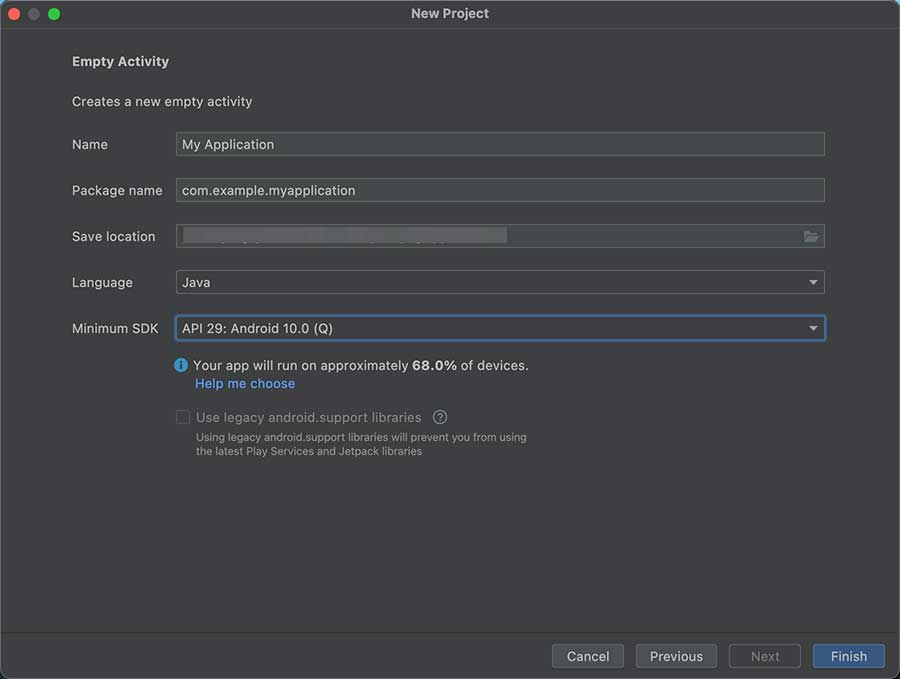
Task: Focus the Name field containing My Application
Action: point(500,144)
